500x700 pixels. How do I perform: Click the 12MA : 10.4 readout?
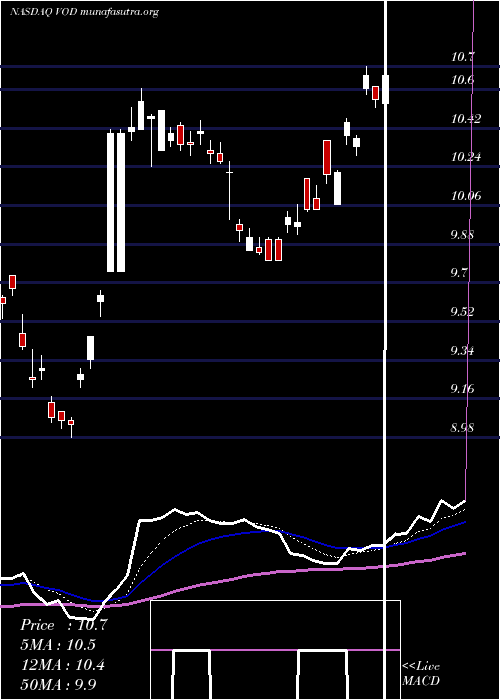click(x=62, y=665)
